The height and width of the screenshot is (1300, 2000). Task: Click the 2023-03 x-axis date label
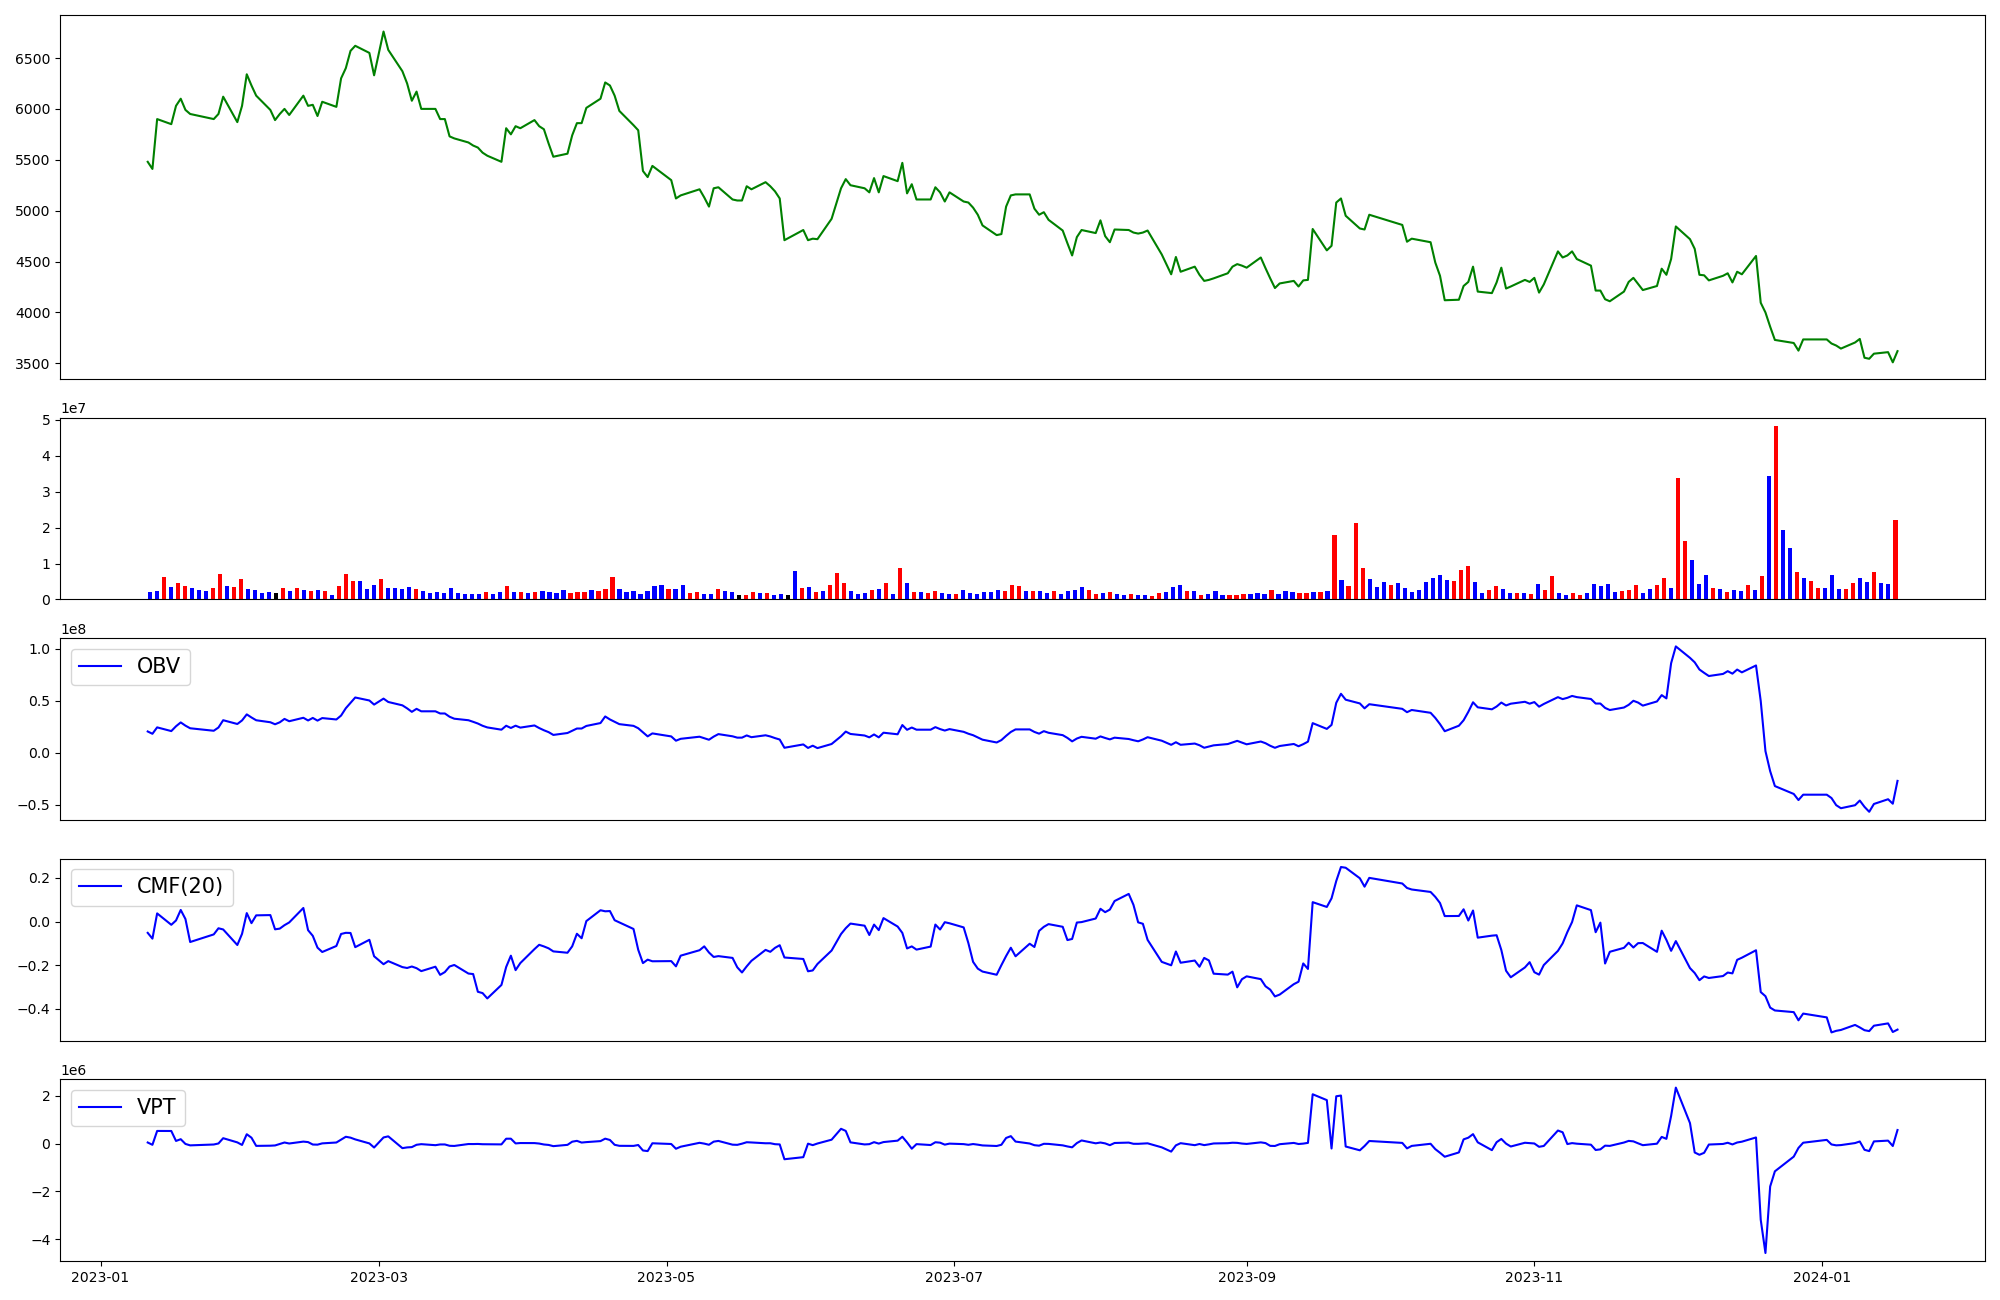click(x=379, y=1277)
